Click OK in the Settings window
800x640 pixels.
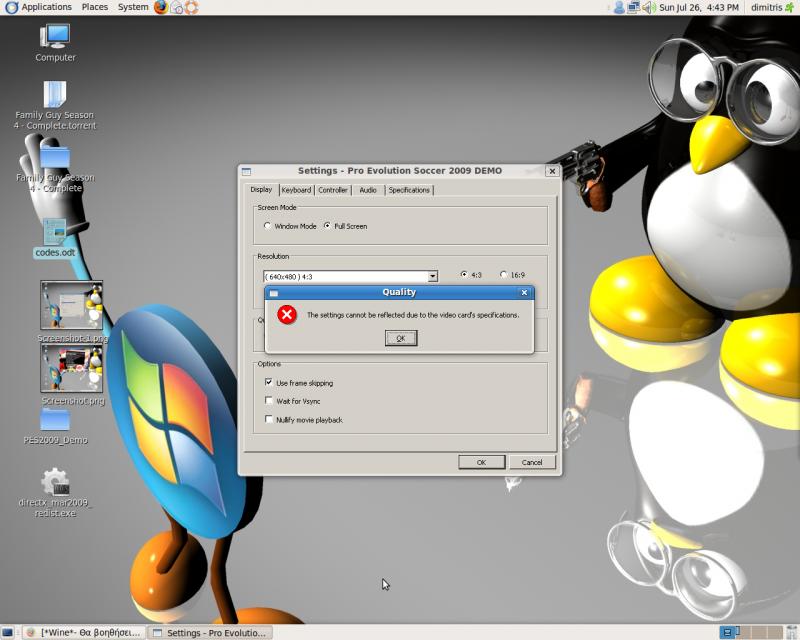482,462
